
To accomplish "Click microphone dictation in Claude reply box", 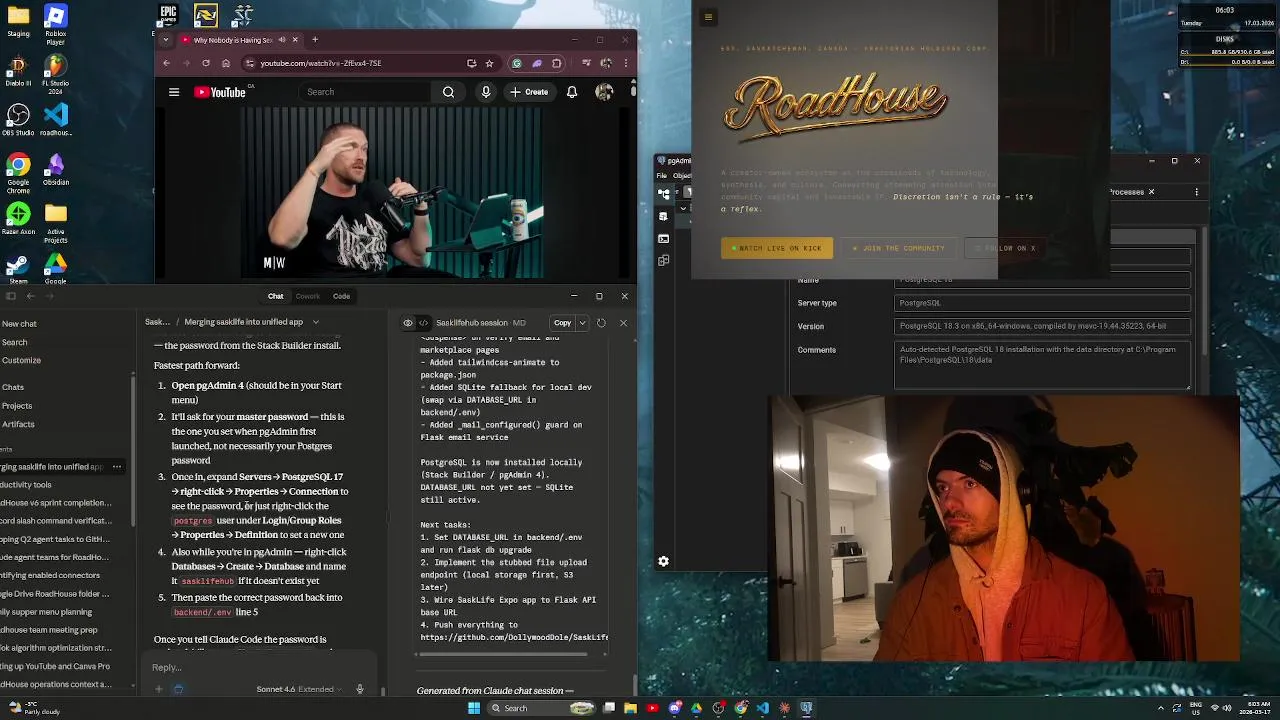I will (360, 689).
